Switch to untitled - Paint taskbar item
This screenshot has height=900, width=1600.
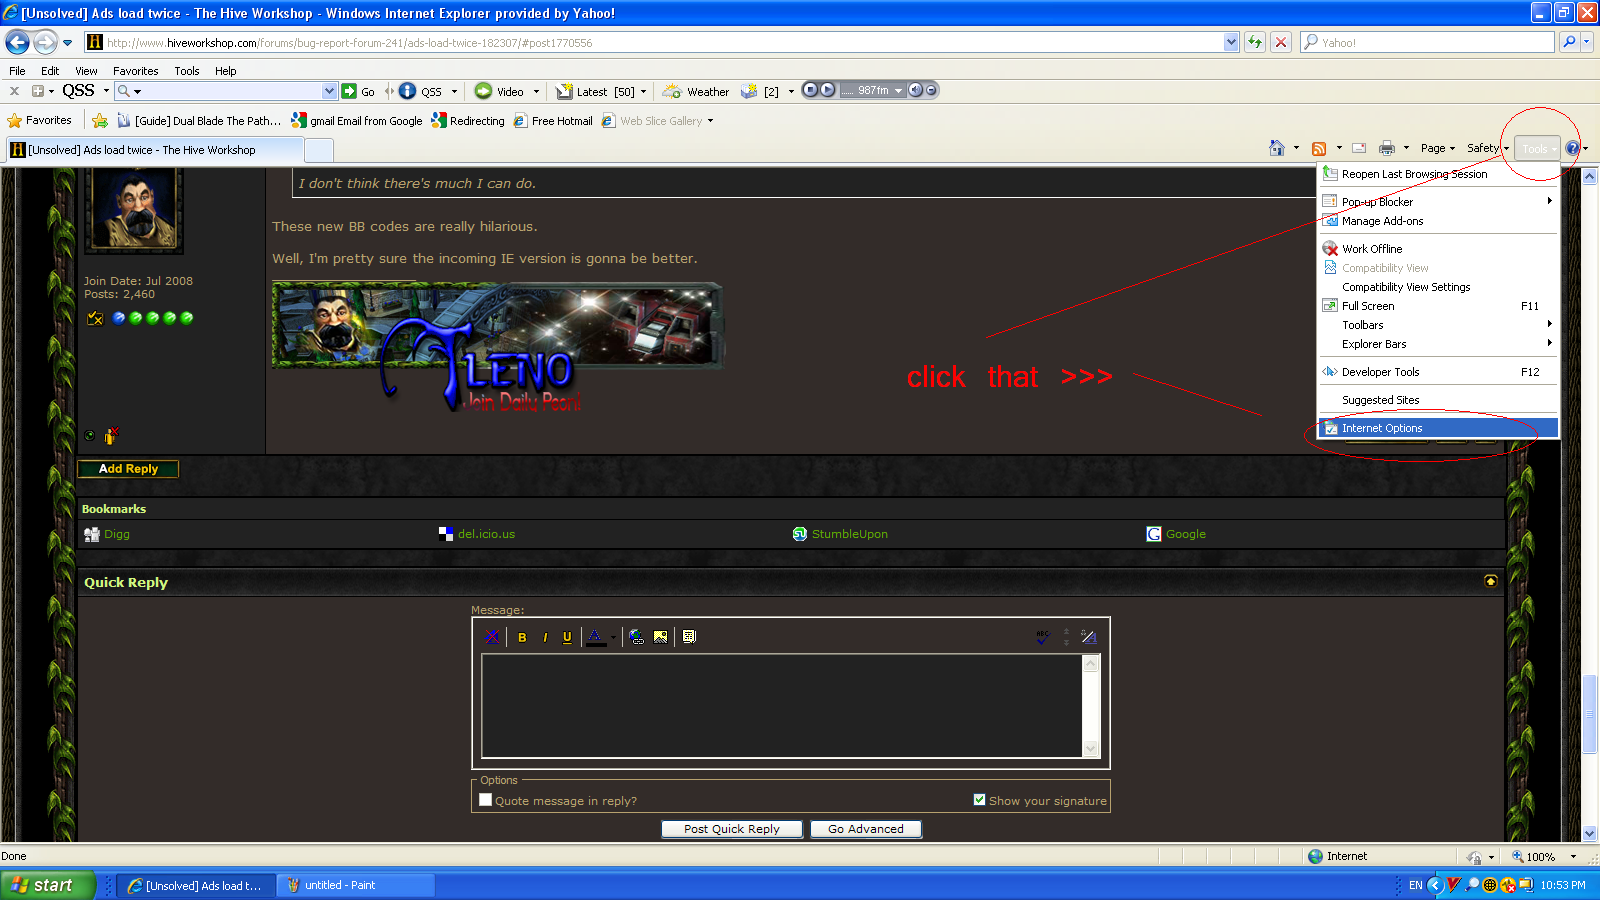pos(356,885)
